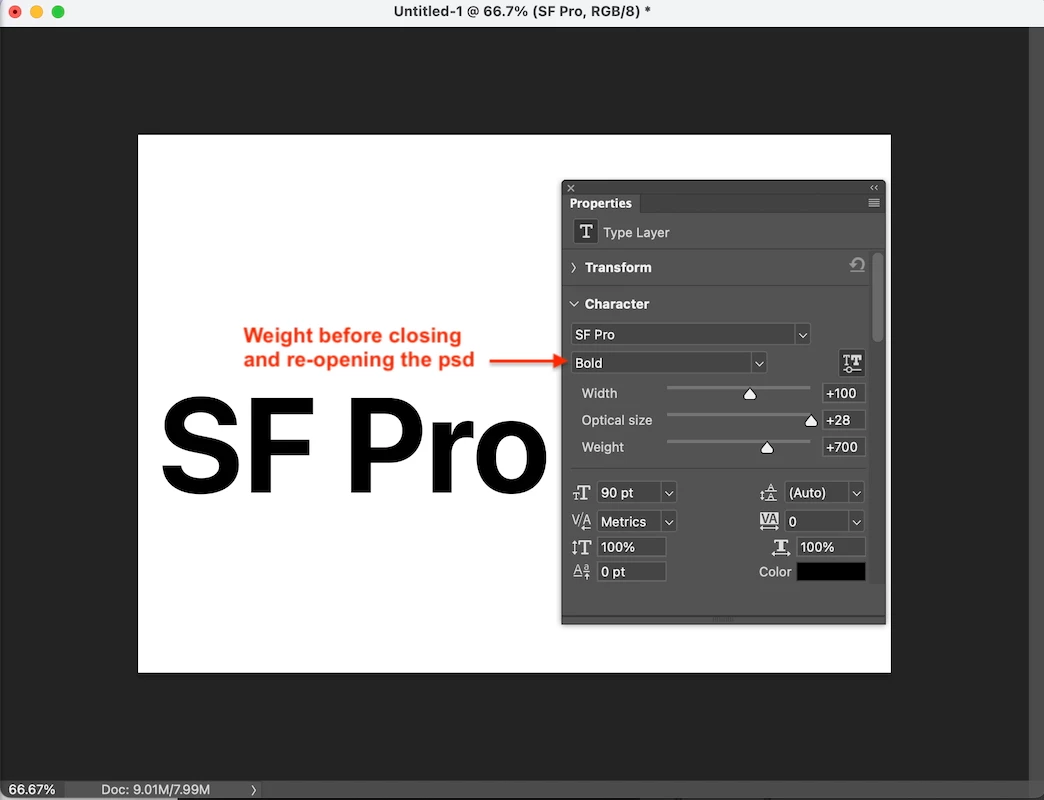
Task: Open the variable font settings icon button
Action: [852, 363]
